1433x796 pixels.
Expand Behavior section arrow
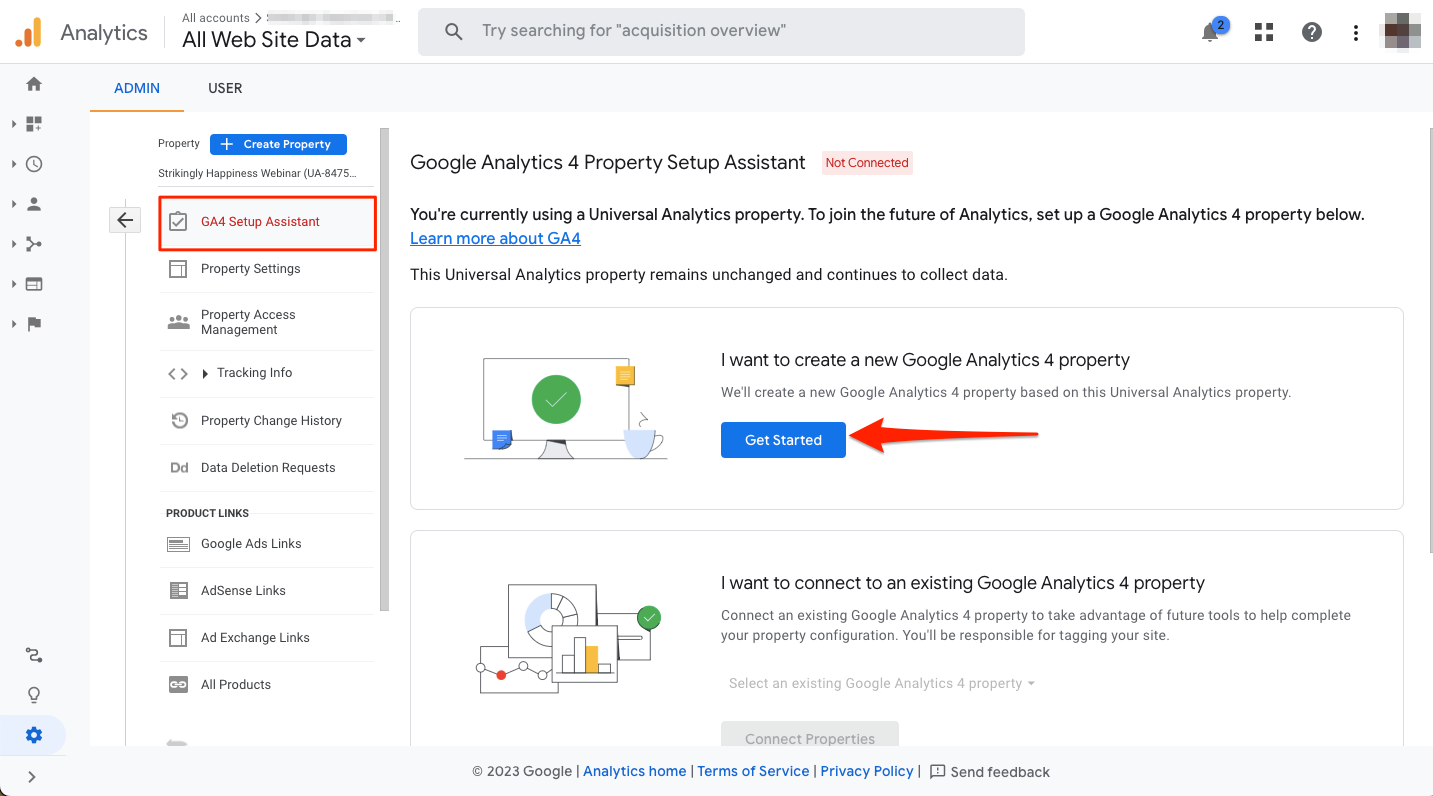tap(14, 284)
